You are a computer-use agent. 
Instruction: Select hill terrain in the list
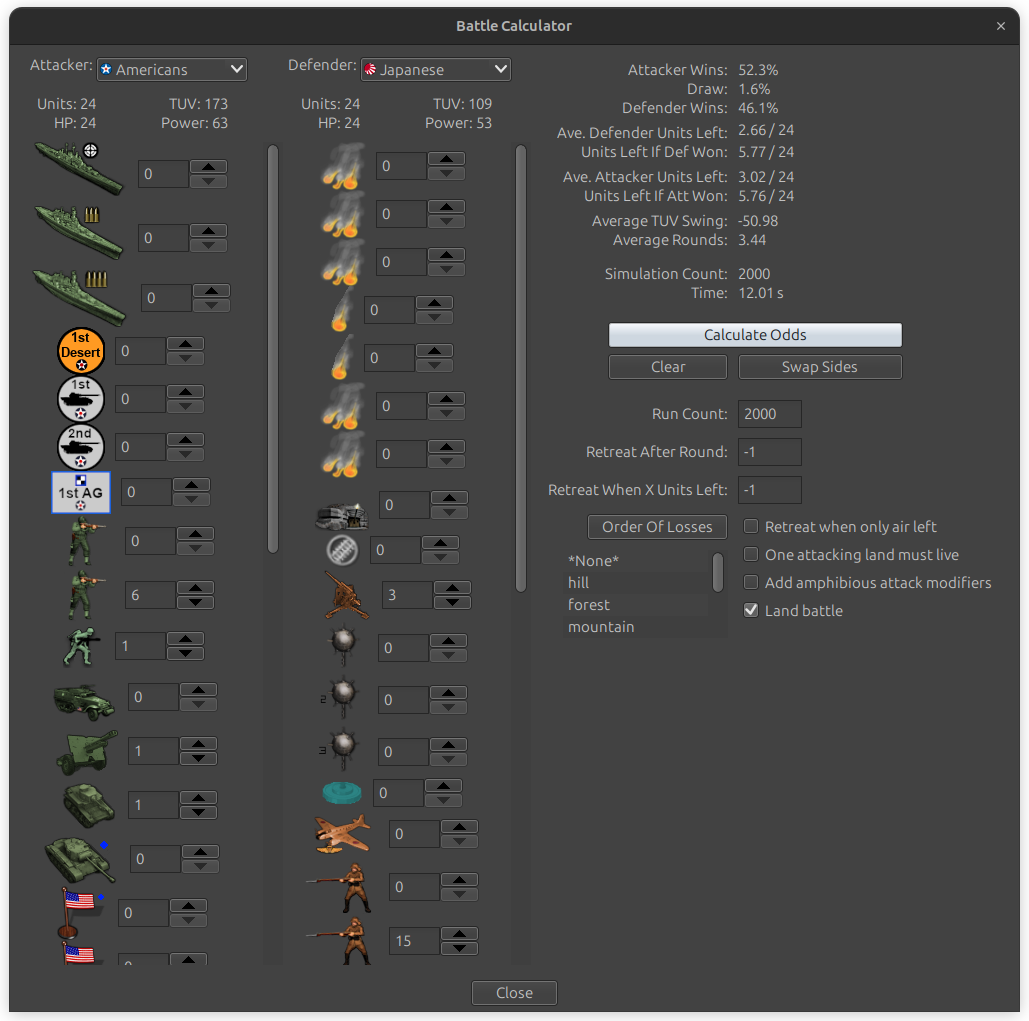coord(578,582)
